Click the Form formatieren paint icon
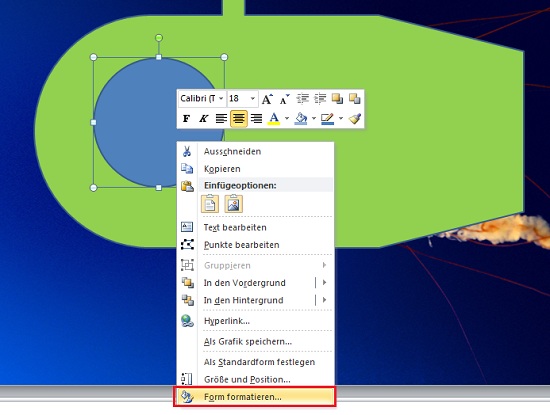This screenshot has height=415, width=550. pos(187,397)
